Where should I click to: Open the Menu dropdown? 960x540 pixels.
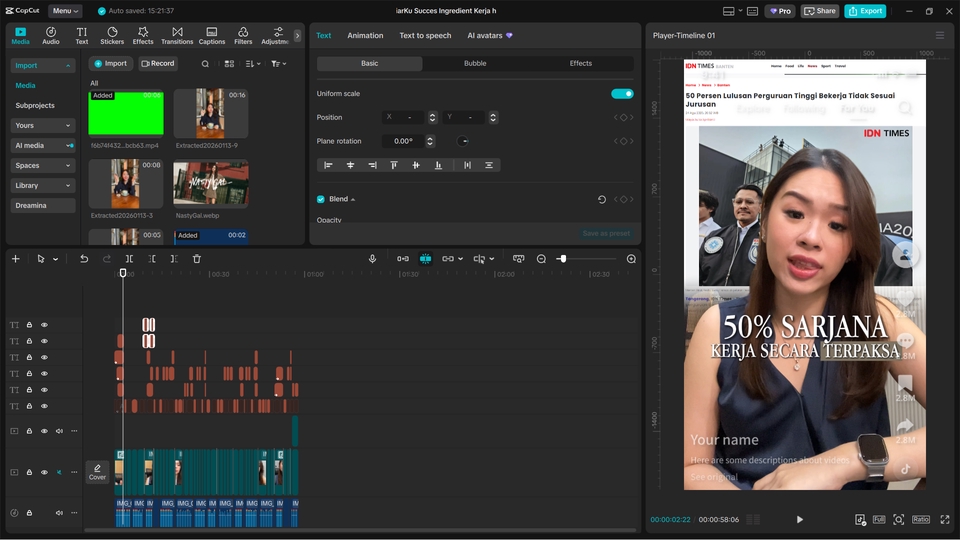click(65, 11)
